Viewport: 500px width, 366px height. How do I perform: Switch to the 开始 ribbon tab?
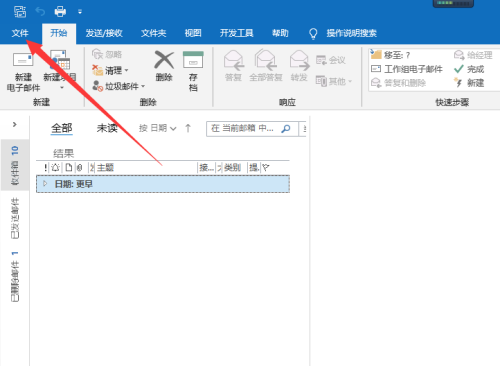59,33
